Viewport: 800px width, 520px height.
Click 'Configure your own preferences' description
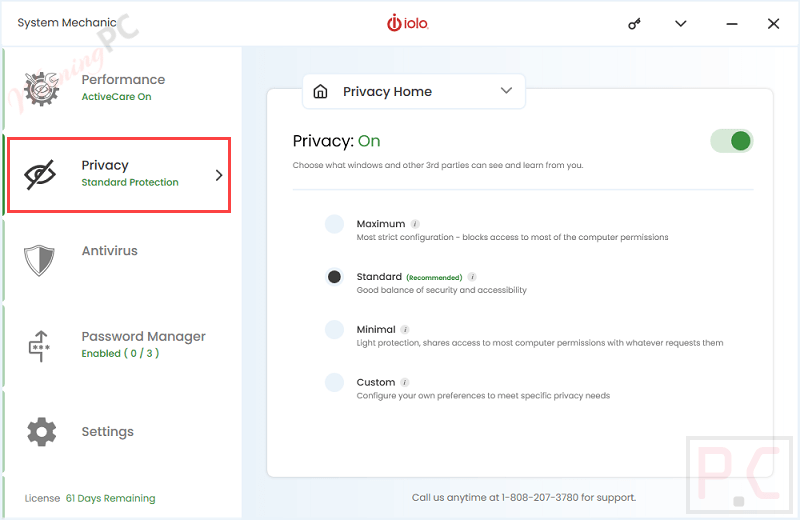(x=483, y=395)
